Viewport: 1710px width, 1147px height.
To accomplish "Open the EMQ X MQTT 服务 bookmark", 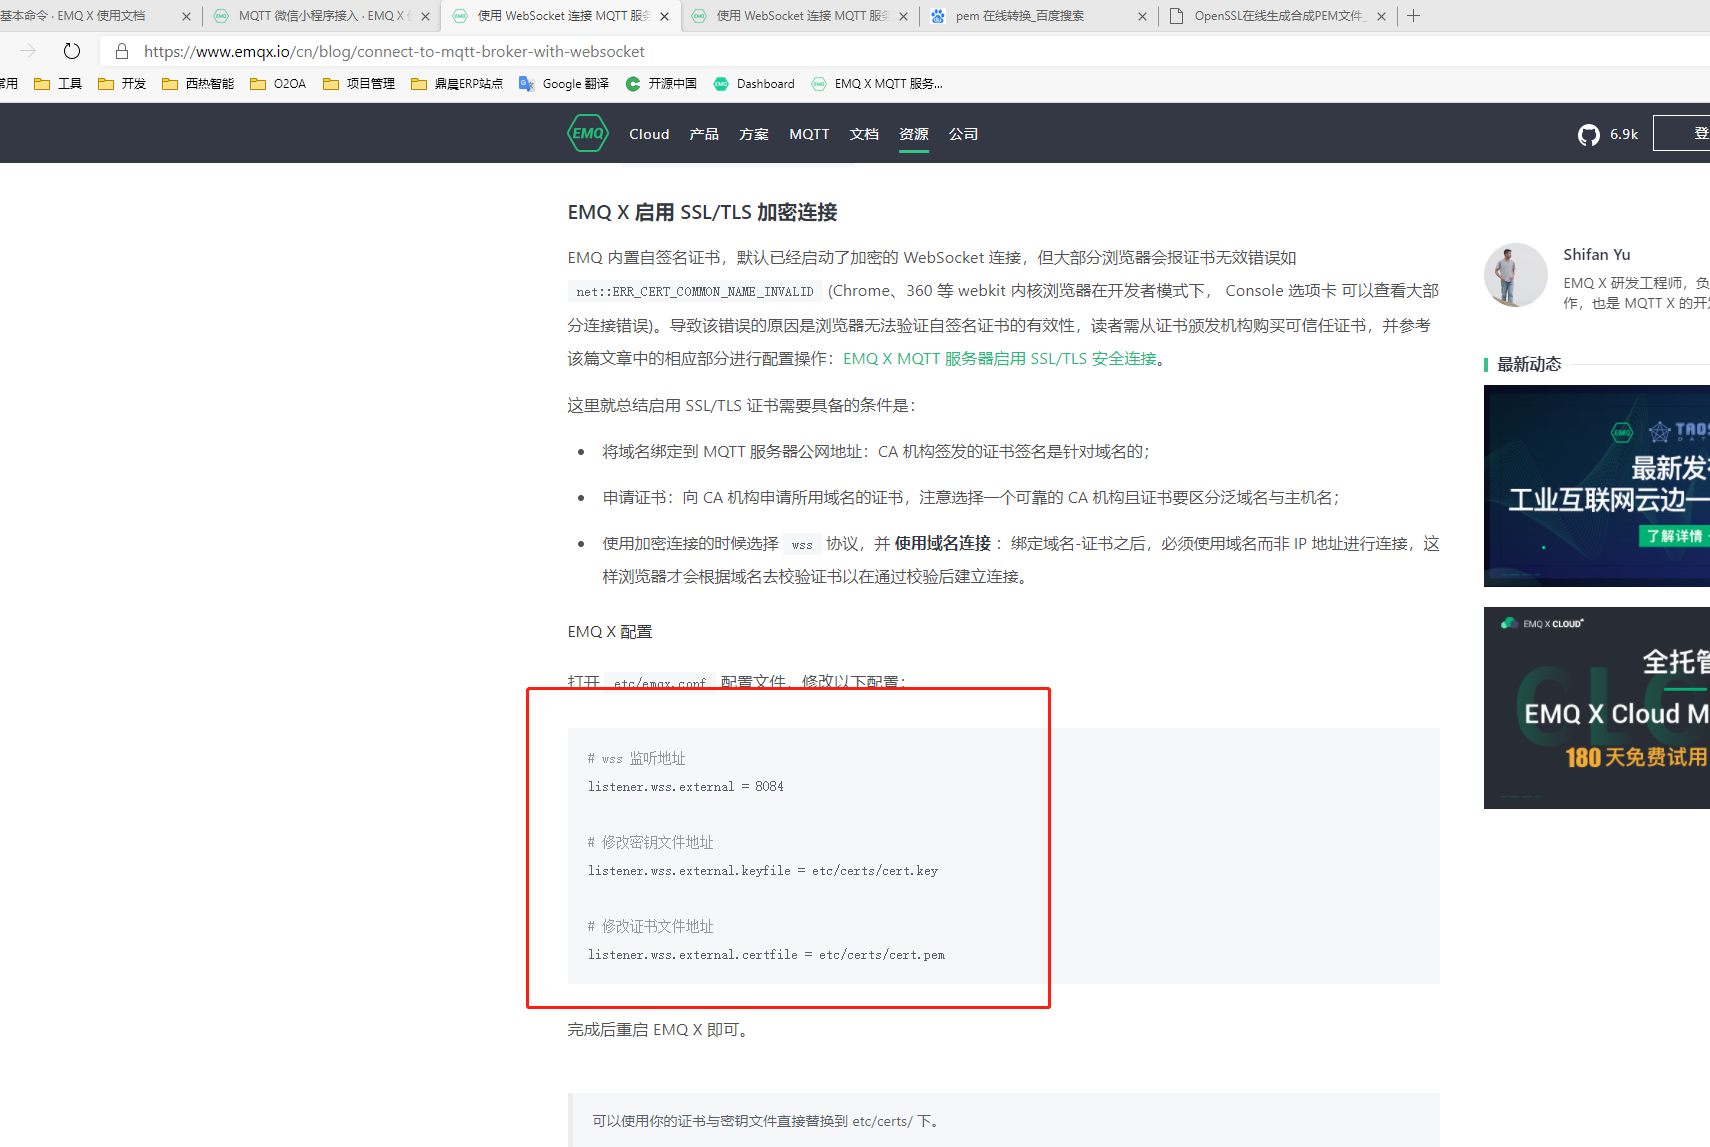I will (877, 84).
